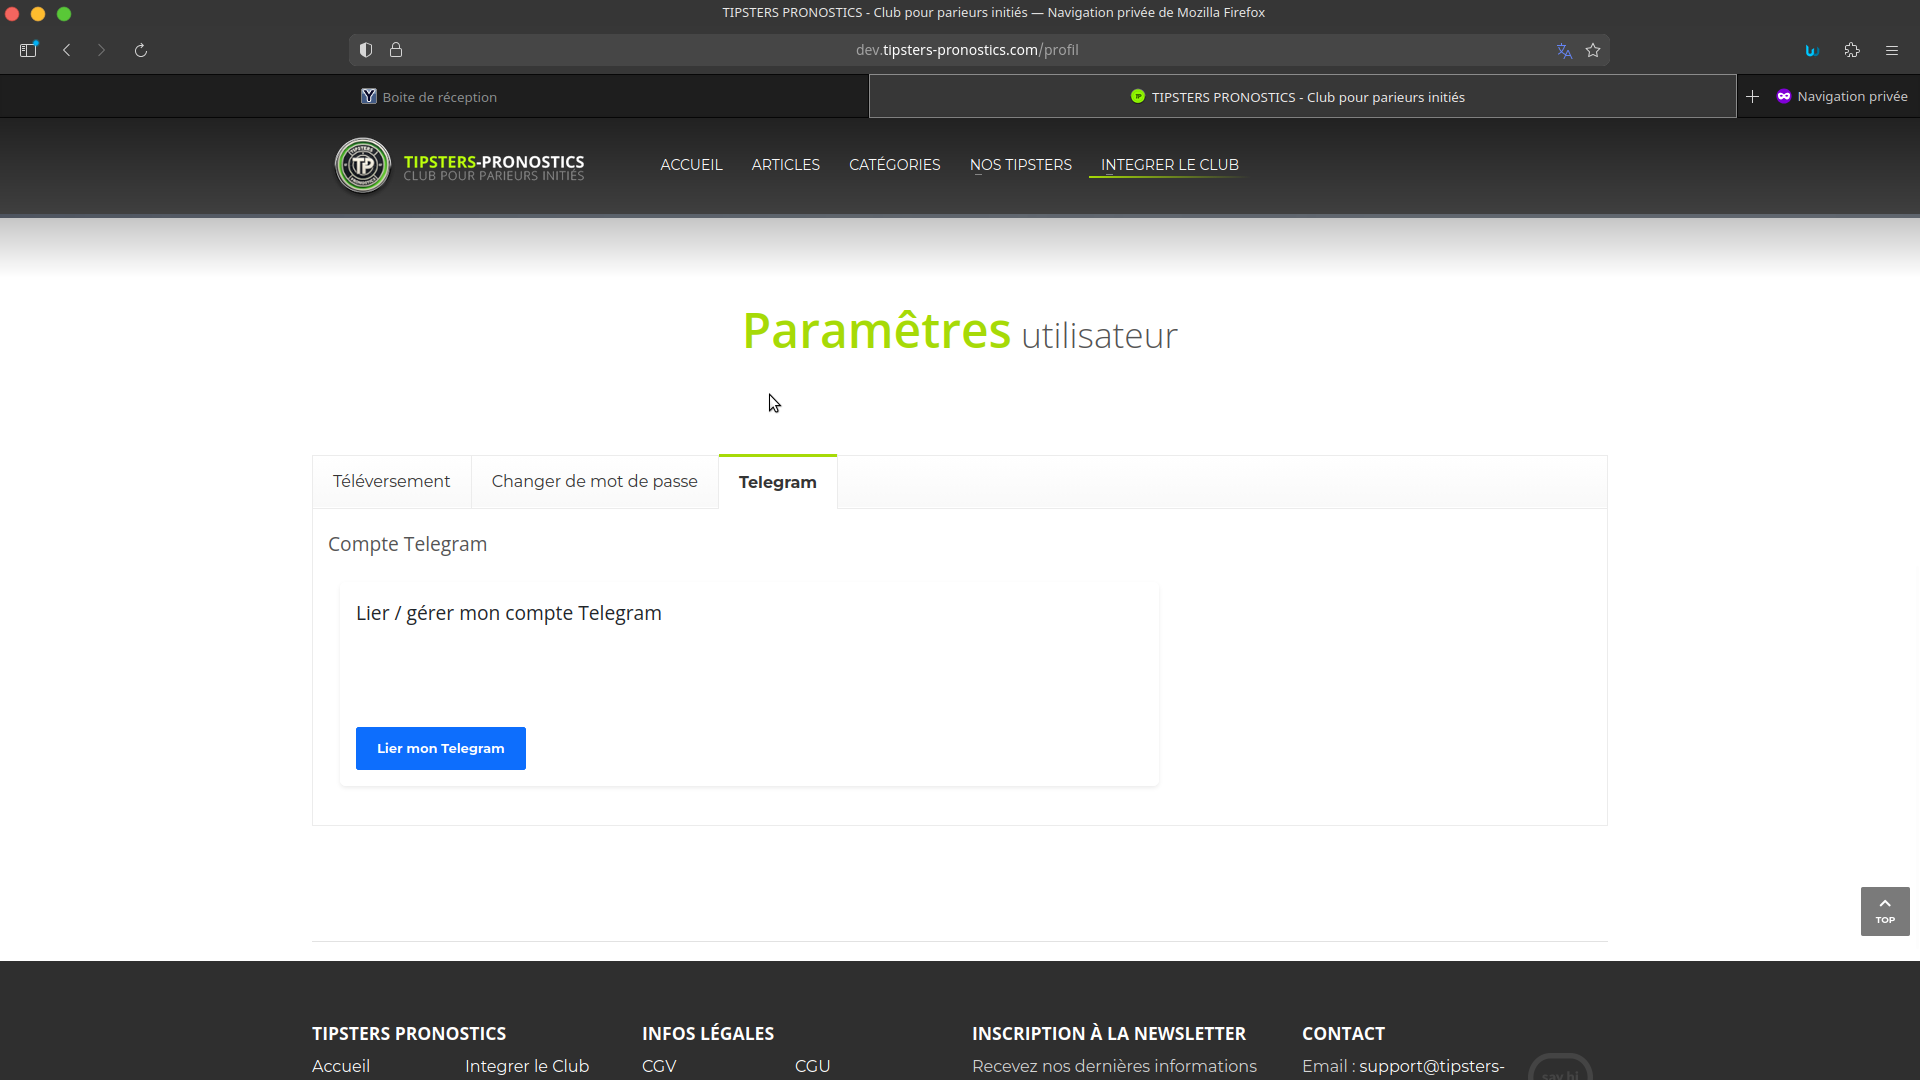Click the translate page icon
This screenshot has height=1080, width=1920.
click(x=1564, y=51)
